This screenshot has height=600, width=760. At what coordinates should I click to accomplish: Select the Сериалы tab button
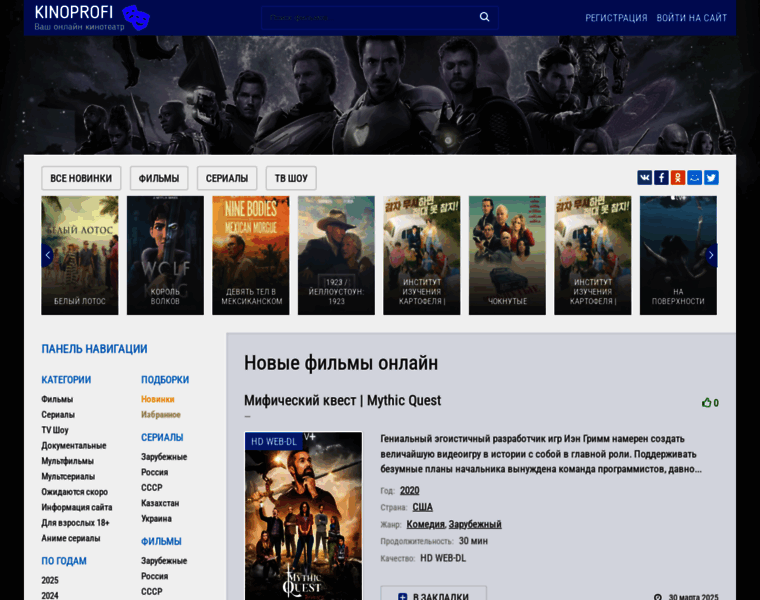click(227, 178)
